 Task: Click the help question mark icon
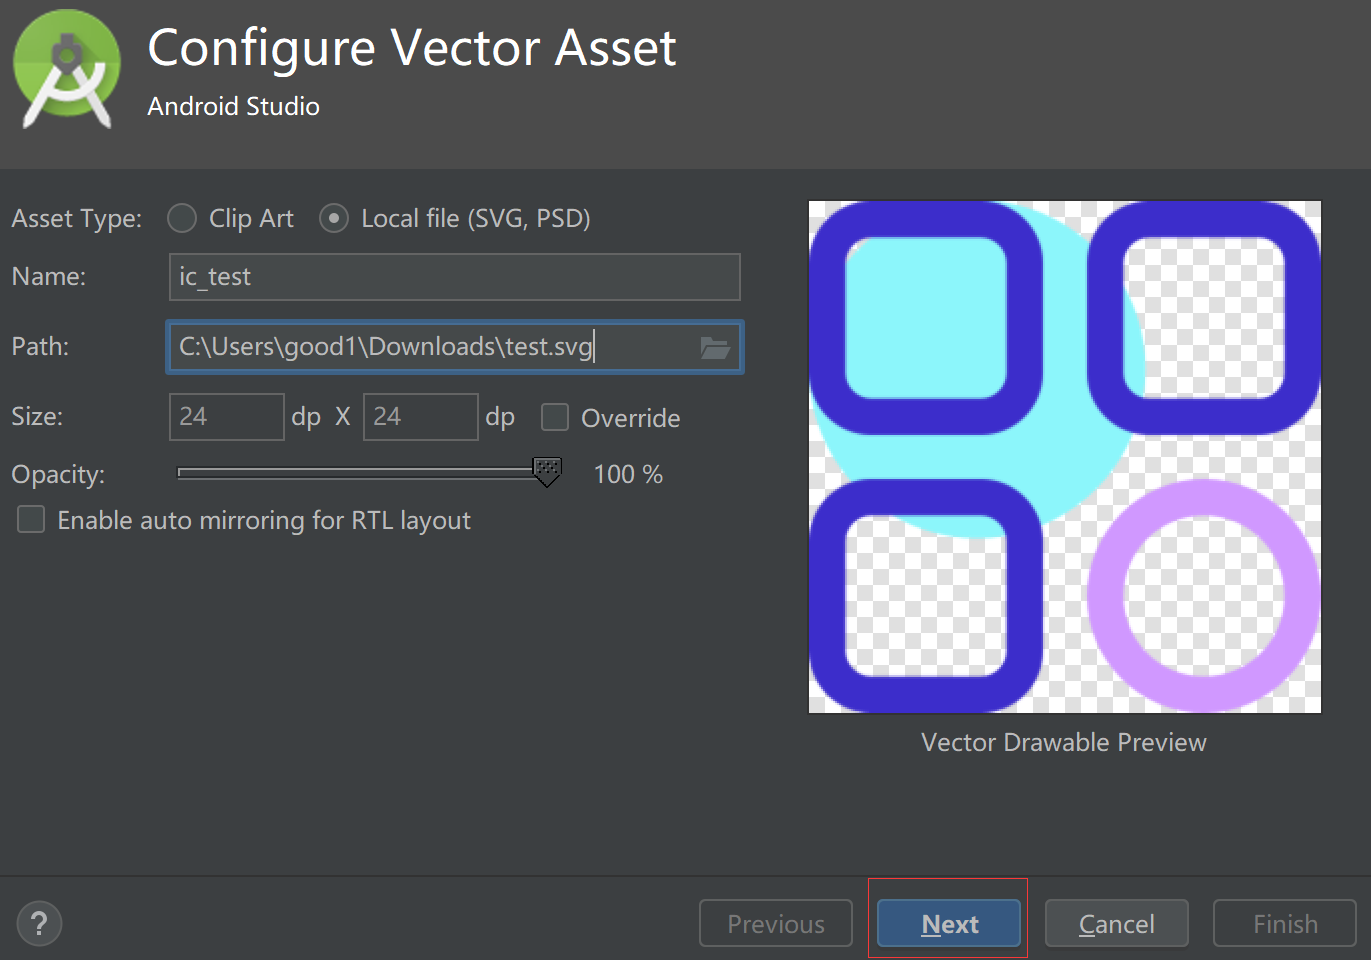40,923
